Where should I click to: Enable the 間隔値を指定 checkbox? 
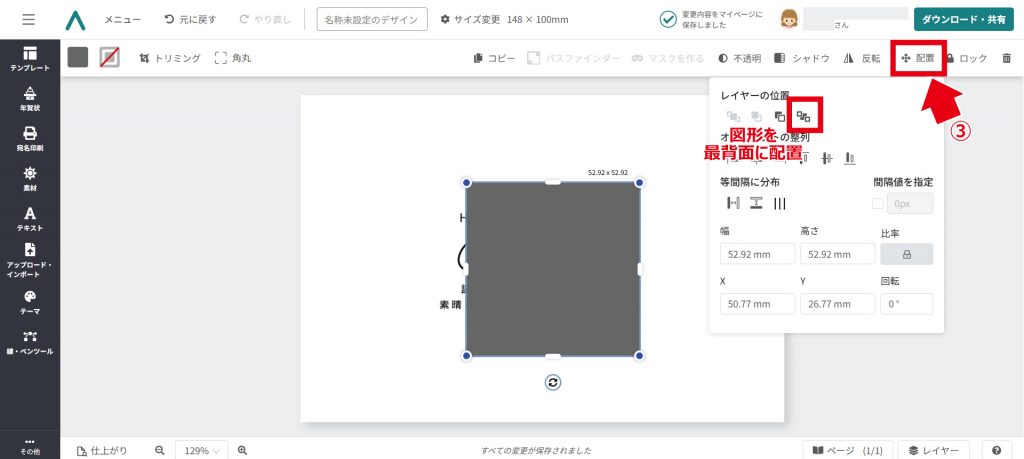878,204
